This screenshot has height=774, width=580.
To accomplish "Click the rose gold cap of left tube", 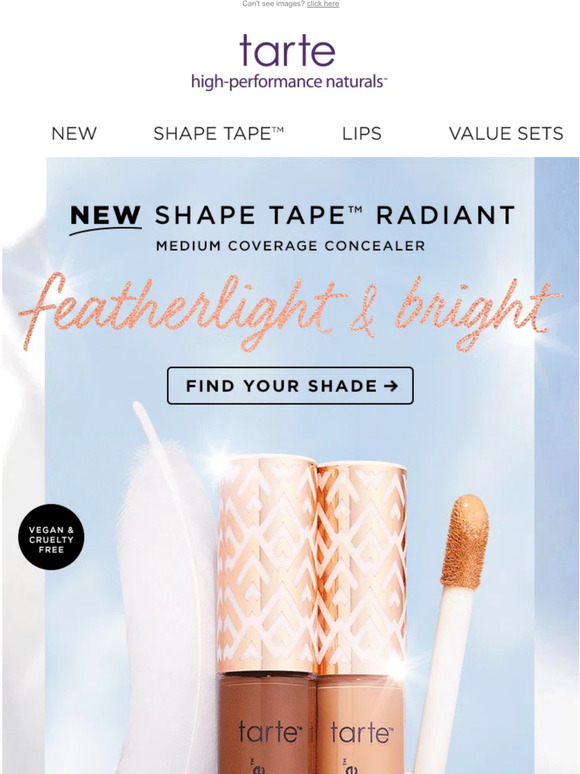I will (267, 564).
